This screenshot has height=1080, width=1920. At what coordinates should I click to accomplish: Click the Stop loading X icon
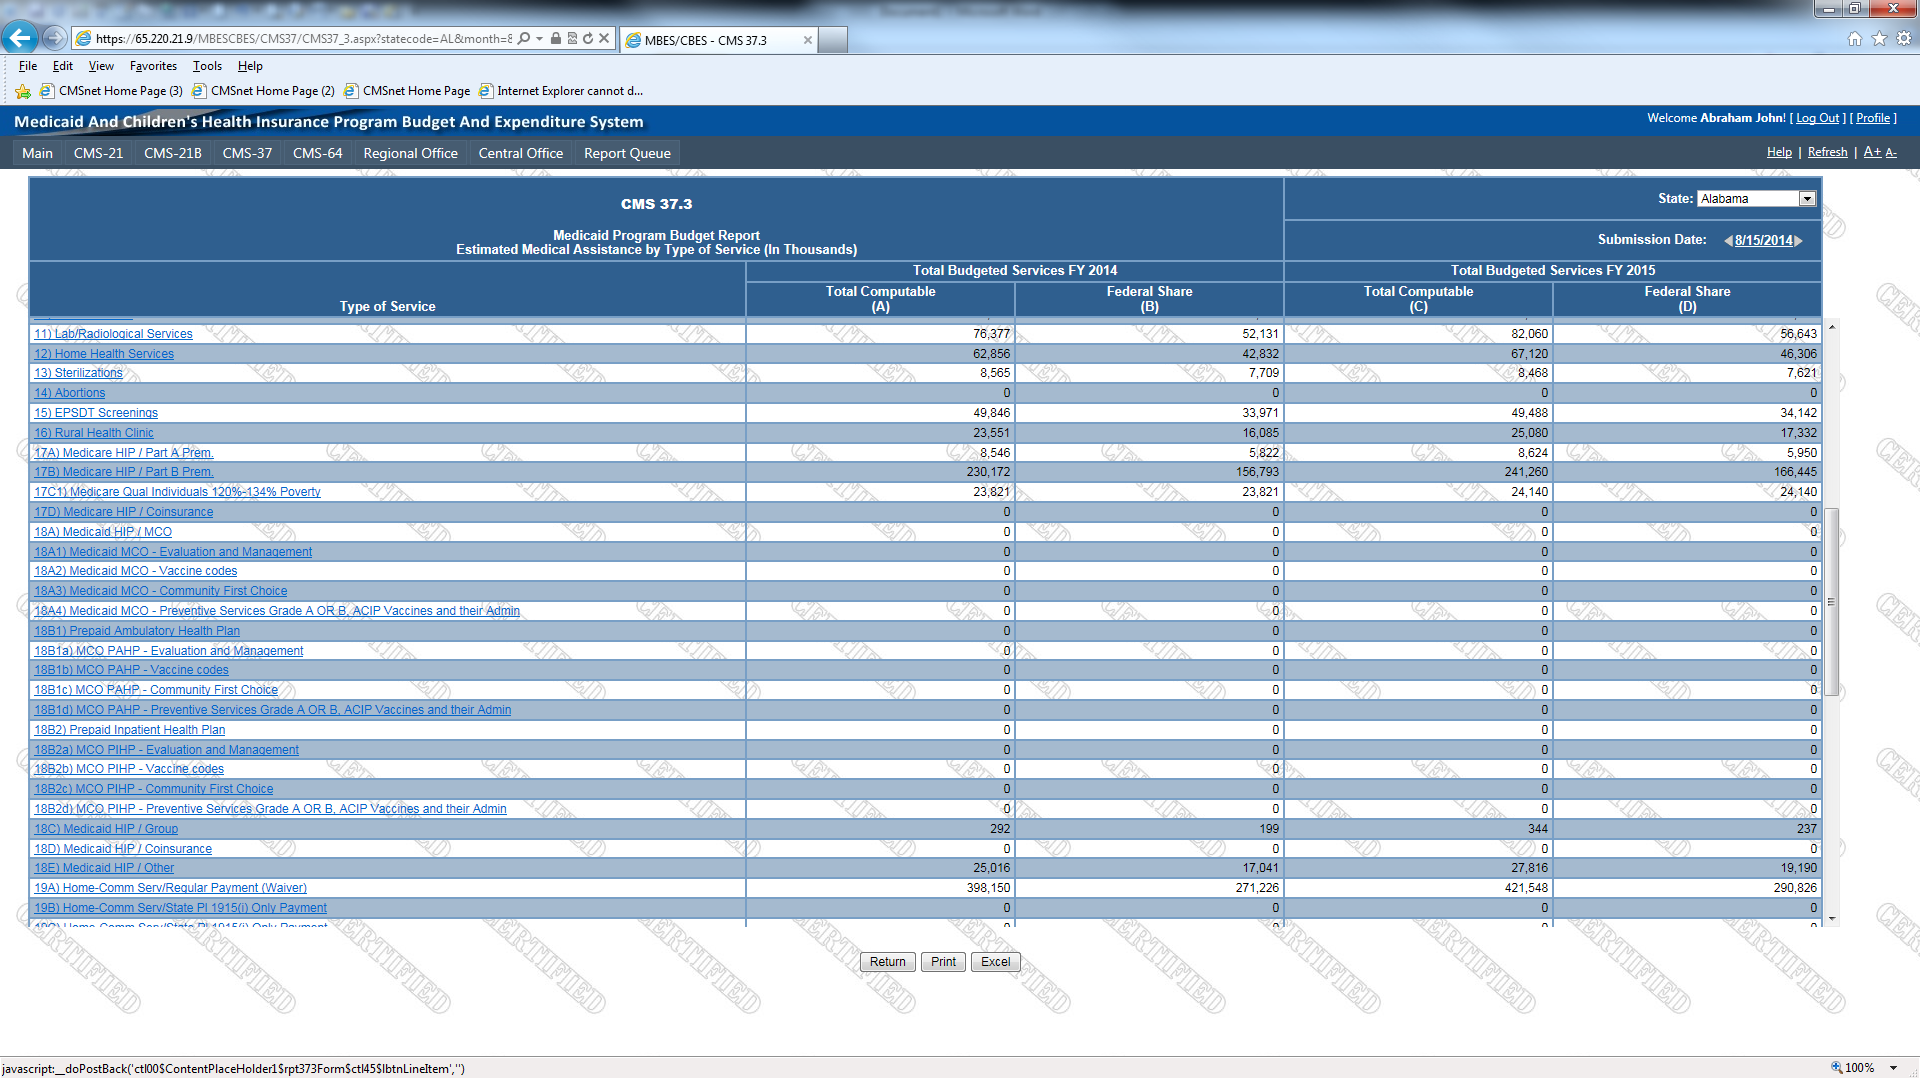[x=604, y=39]
